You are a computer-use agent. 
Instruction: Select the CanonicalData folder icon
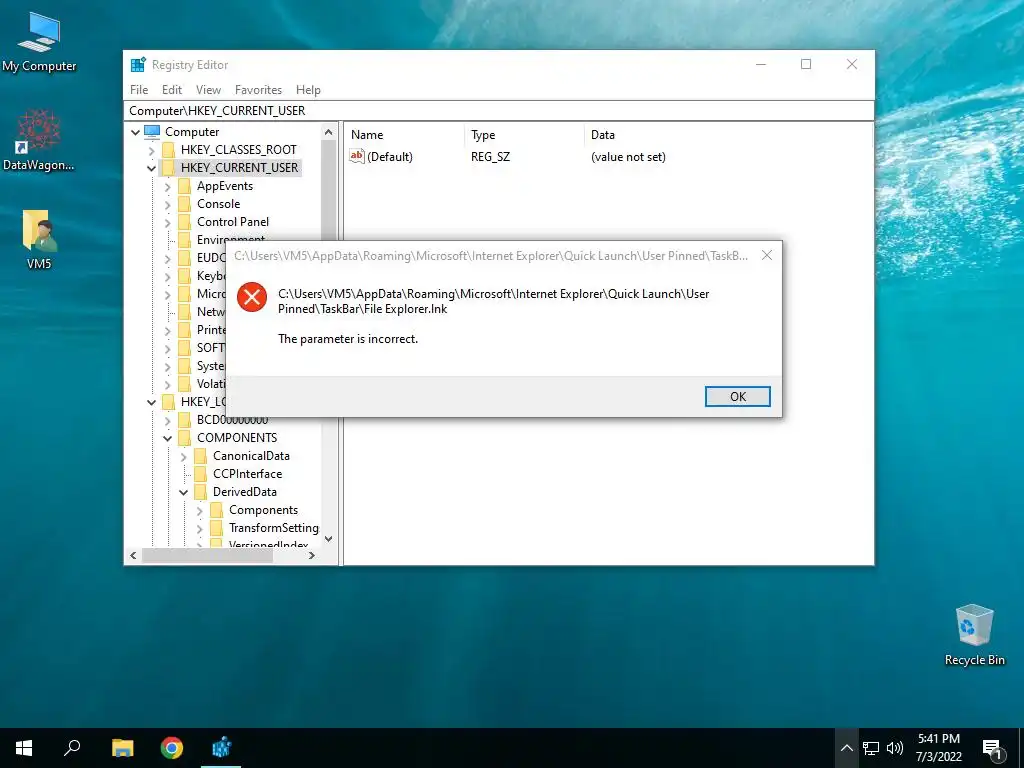tap(200, 456)
